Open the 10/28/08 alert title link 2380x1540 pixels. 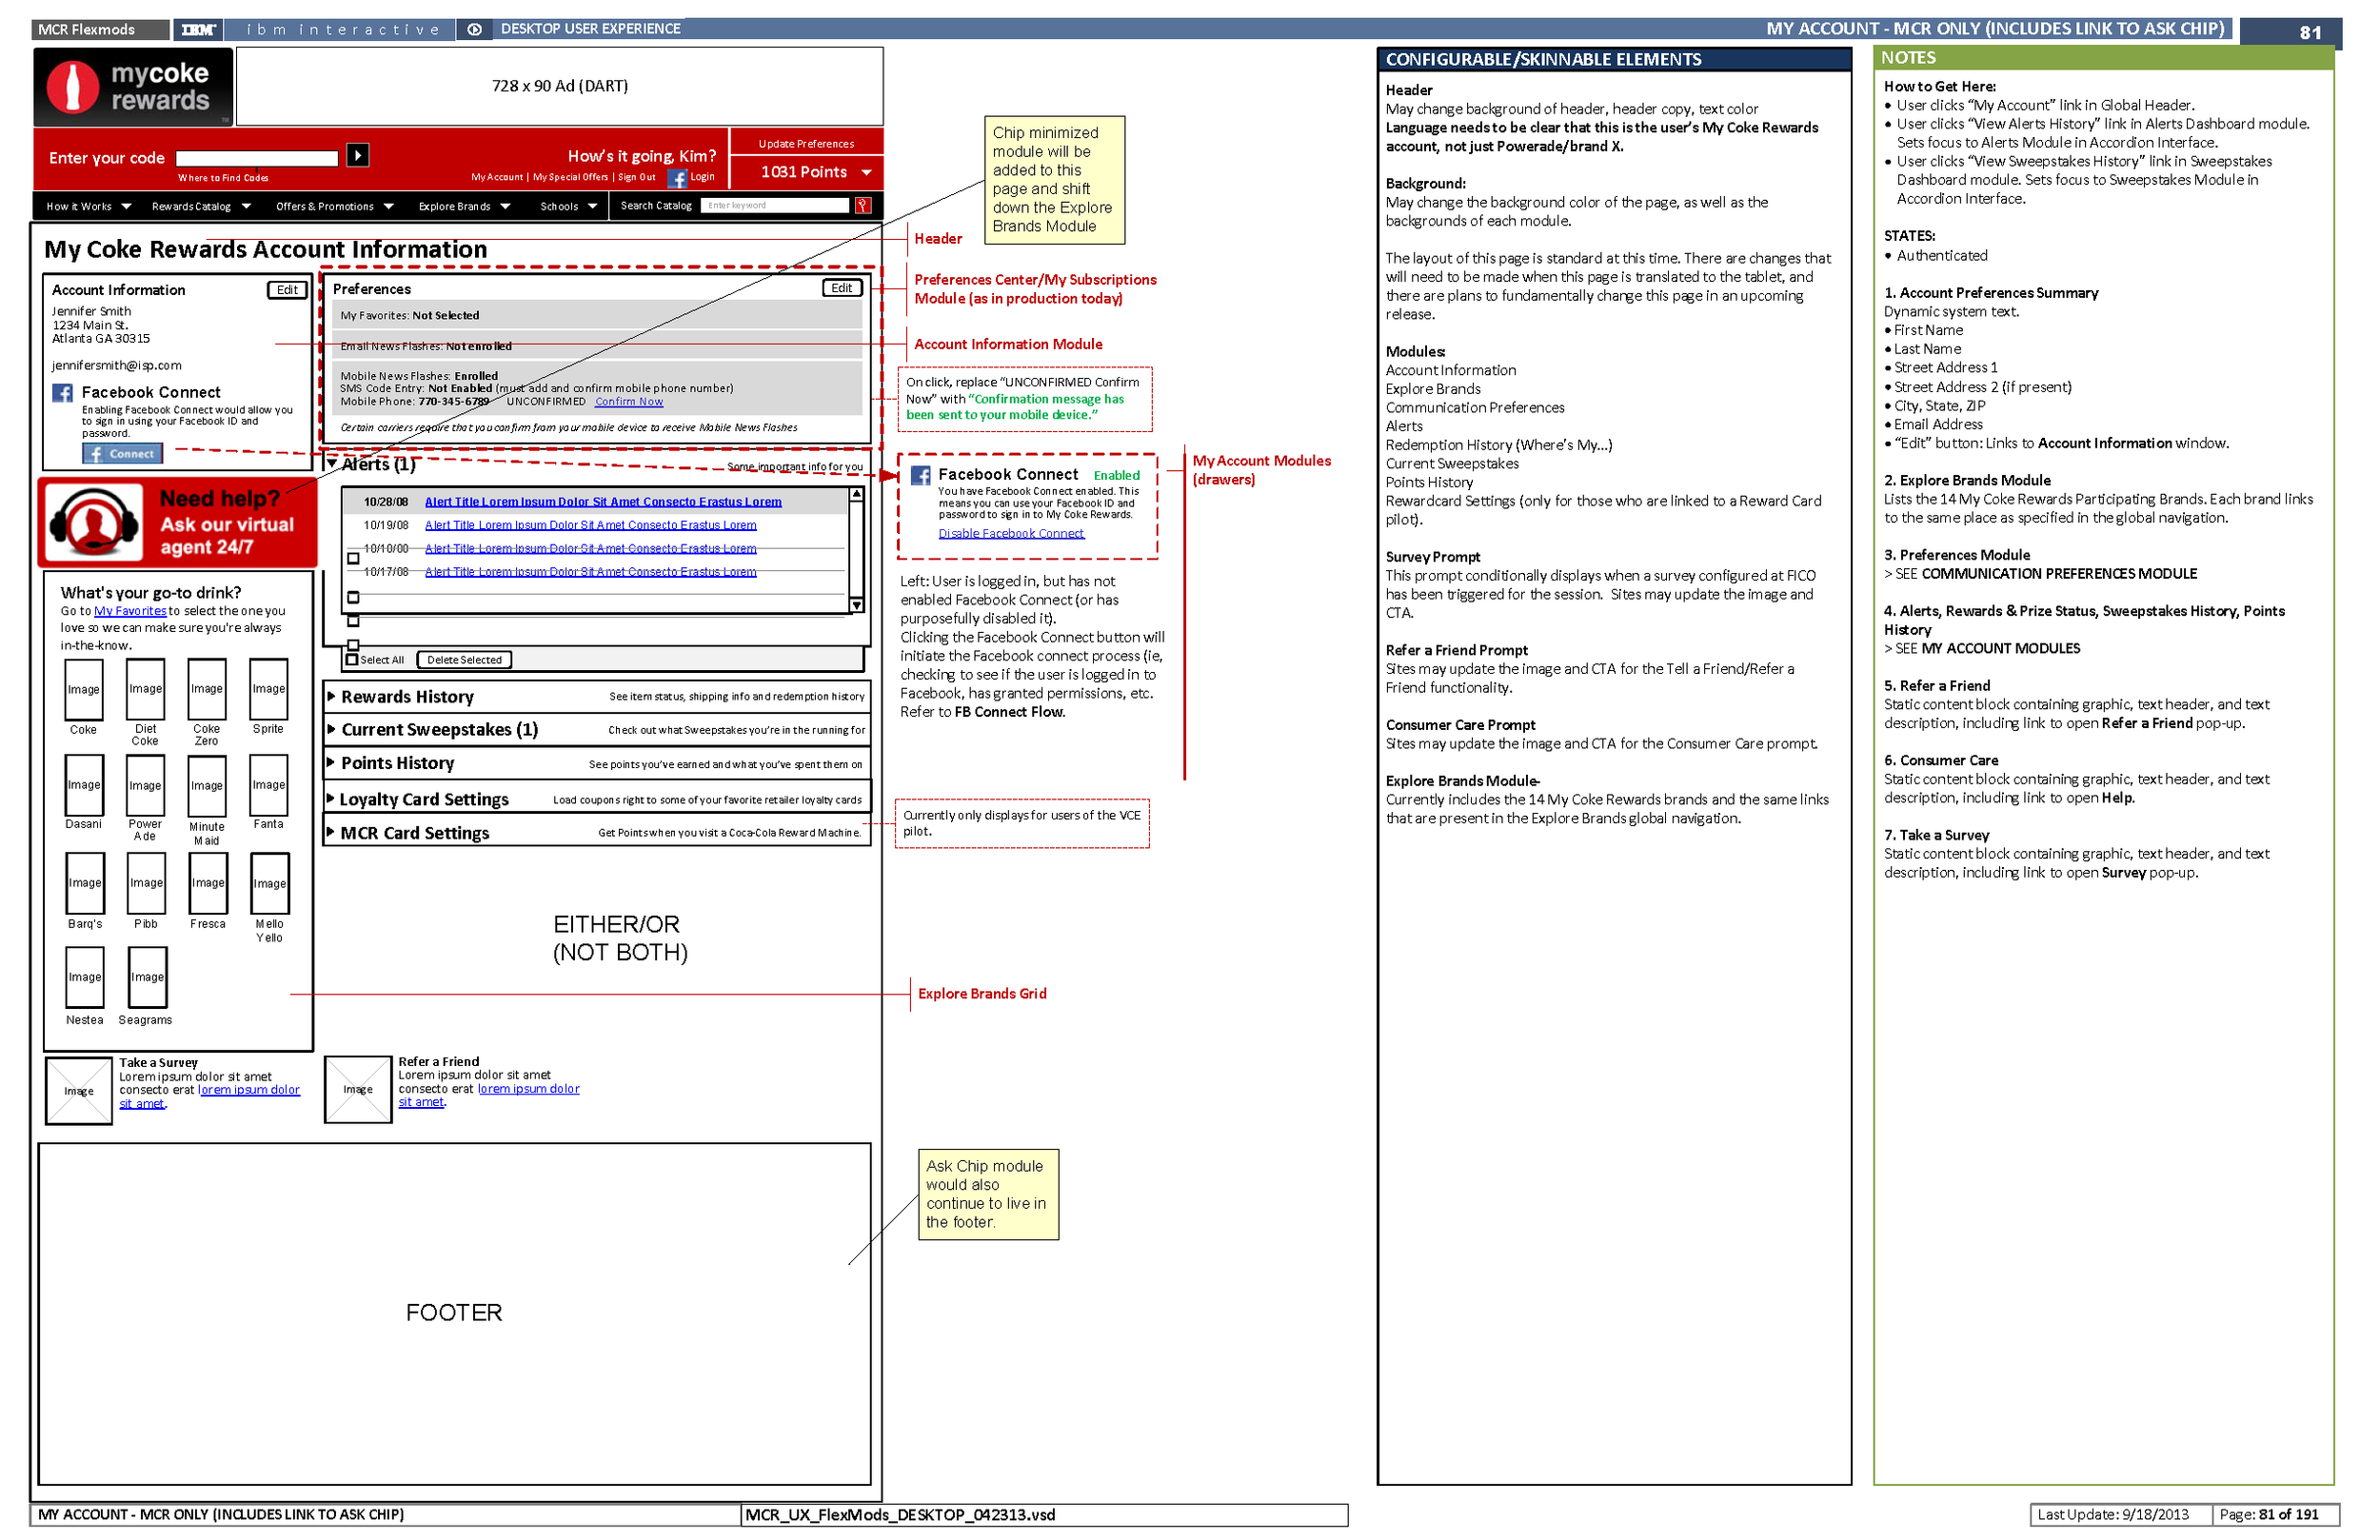pos(603,502)
